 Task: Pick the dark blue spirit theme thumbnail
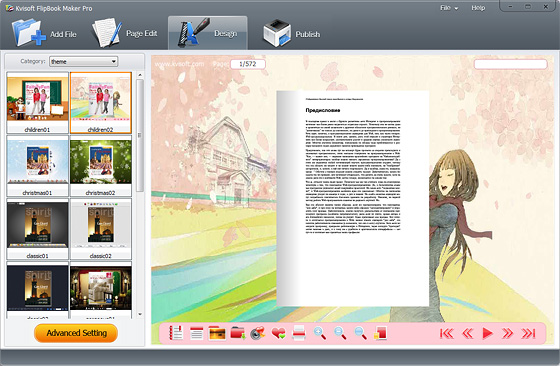[38, 290]
